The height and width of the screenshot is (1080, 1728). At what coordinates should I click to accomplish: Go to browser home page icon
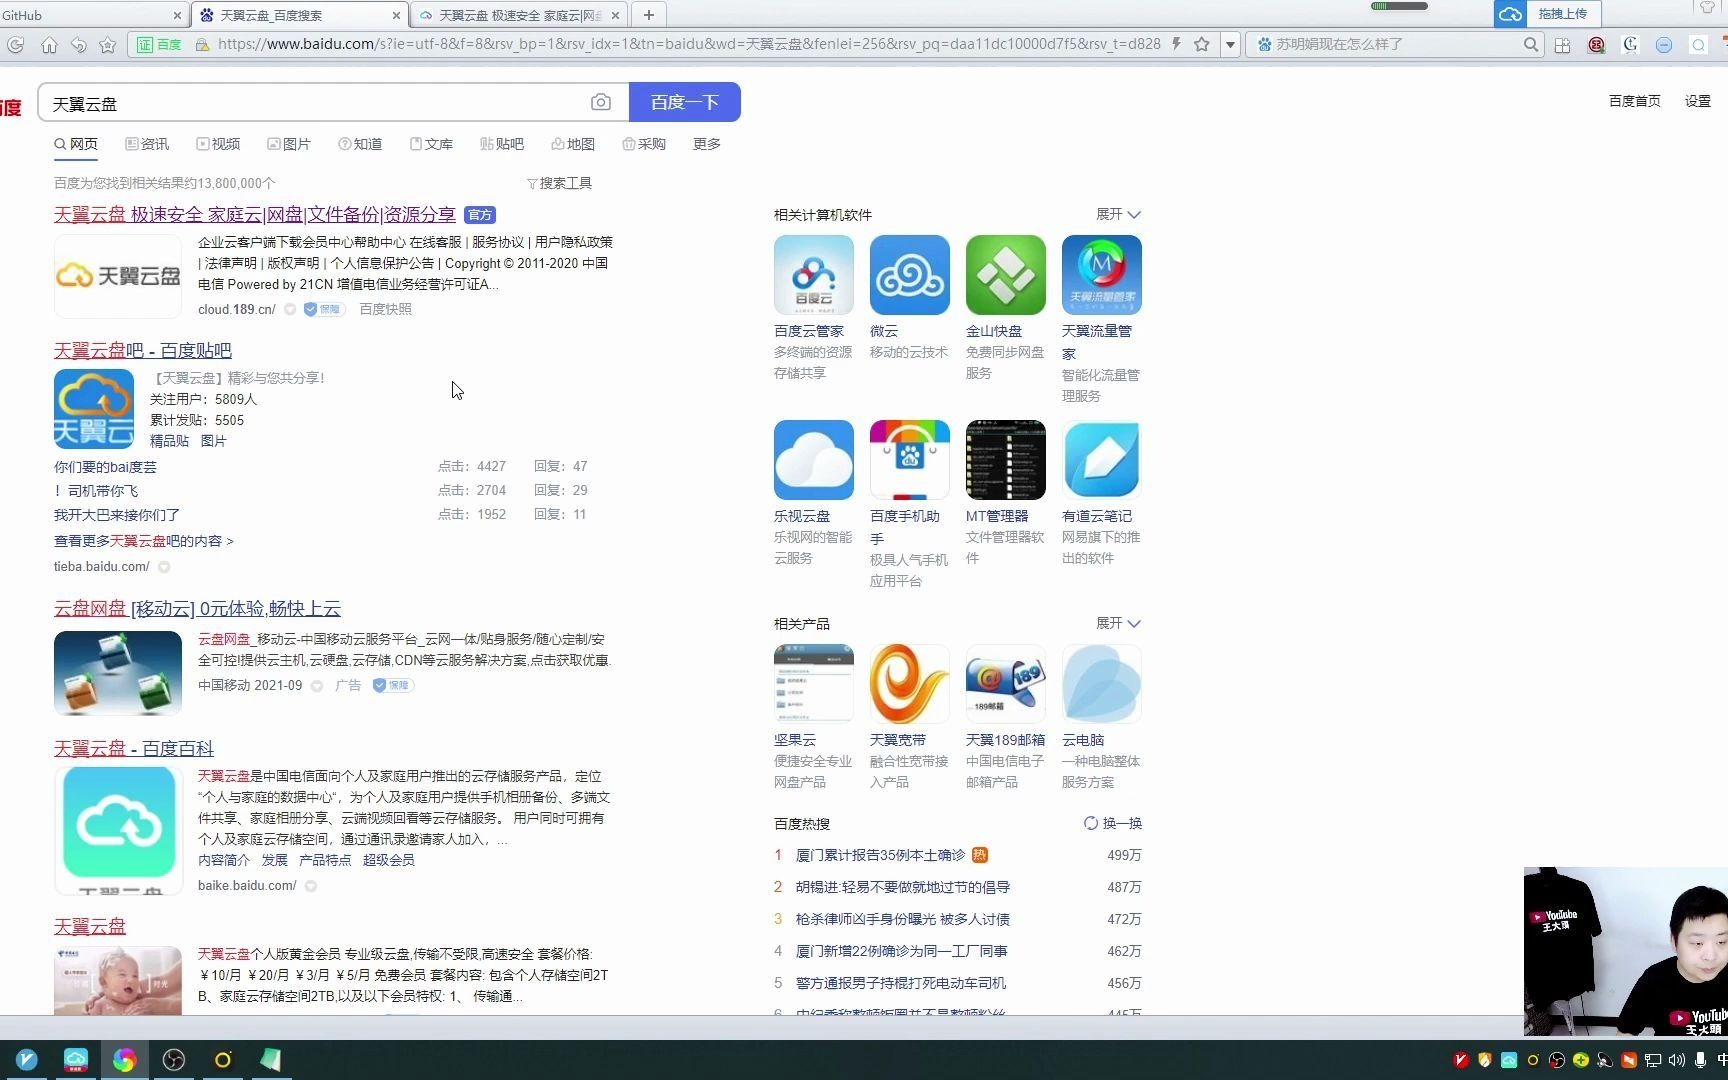(49, 44)
